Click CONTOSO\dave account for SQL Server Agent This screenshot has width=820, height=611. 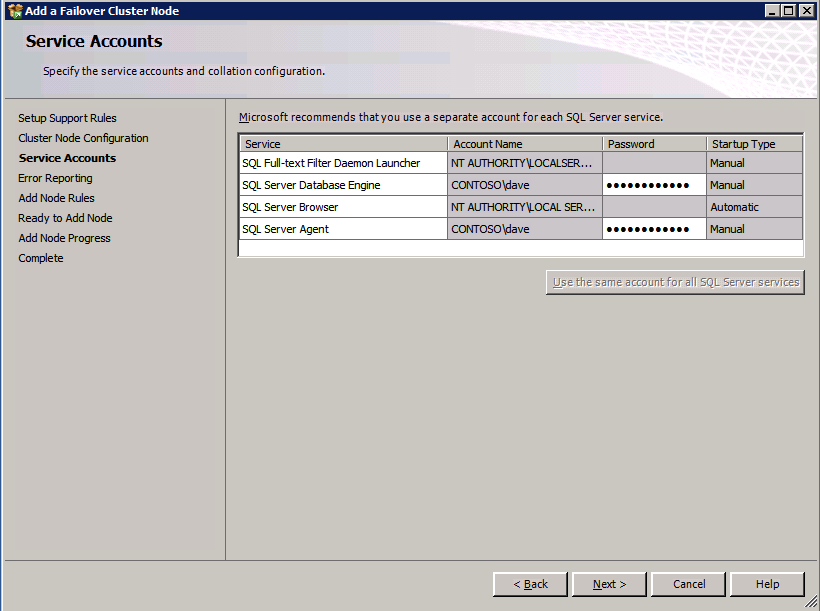tap(525, 229)
